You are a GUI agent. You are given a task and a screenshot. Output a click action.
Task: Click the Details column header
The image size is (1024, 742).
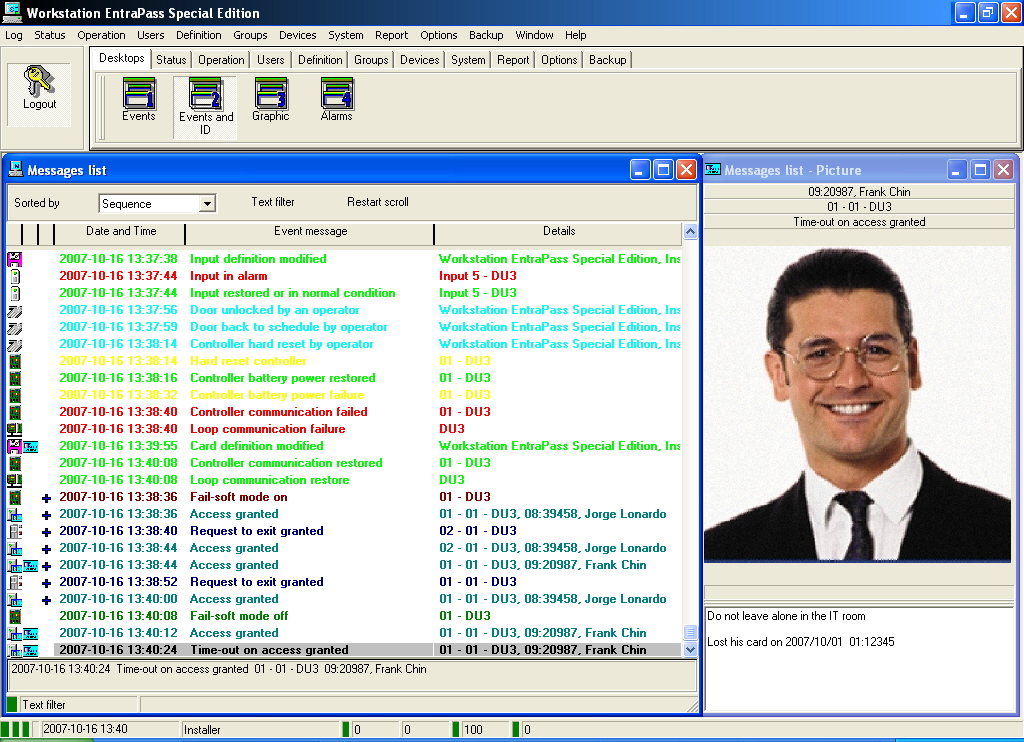click(x=559, y=231)
